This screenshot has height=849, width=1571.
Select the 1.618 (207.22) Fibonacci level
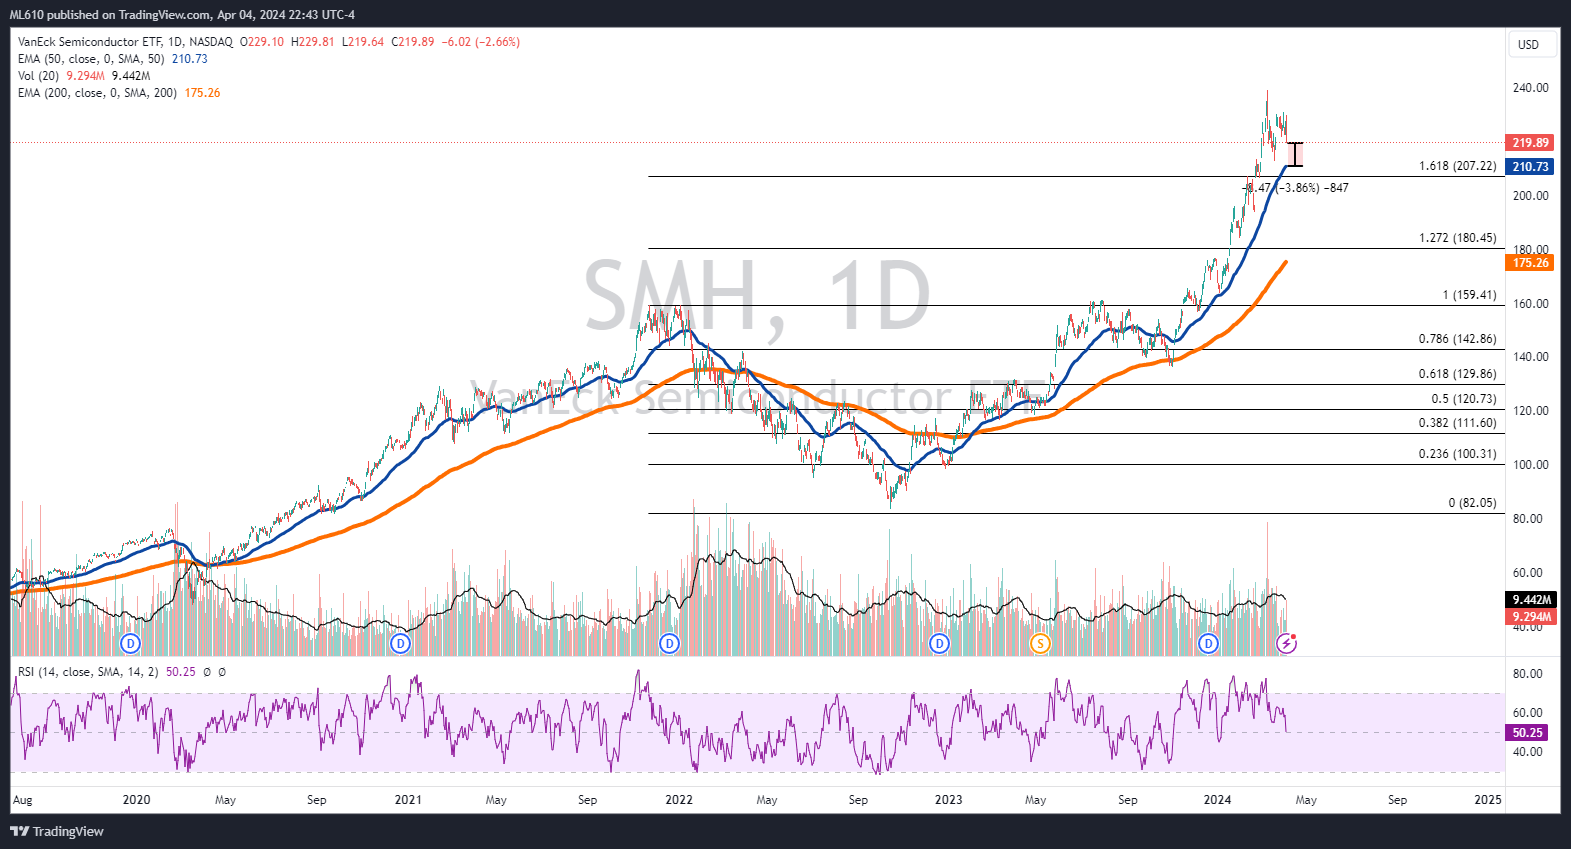1458,166
